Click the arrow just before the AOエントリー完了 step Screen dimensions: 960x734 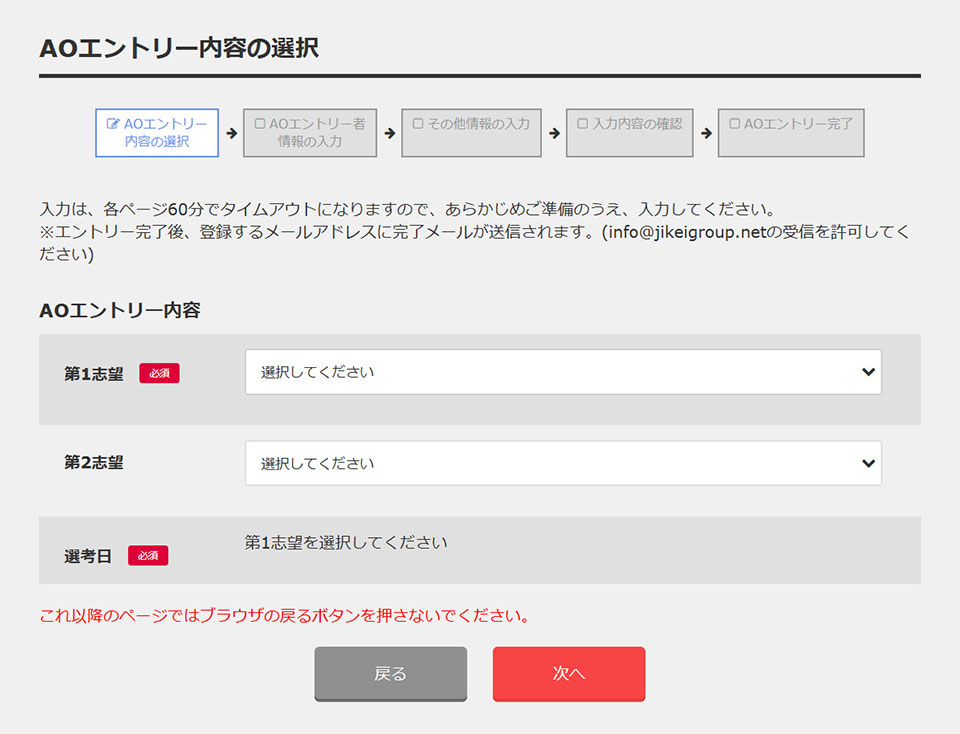(x=706, y=133)
